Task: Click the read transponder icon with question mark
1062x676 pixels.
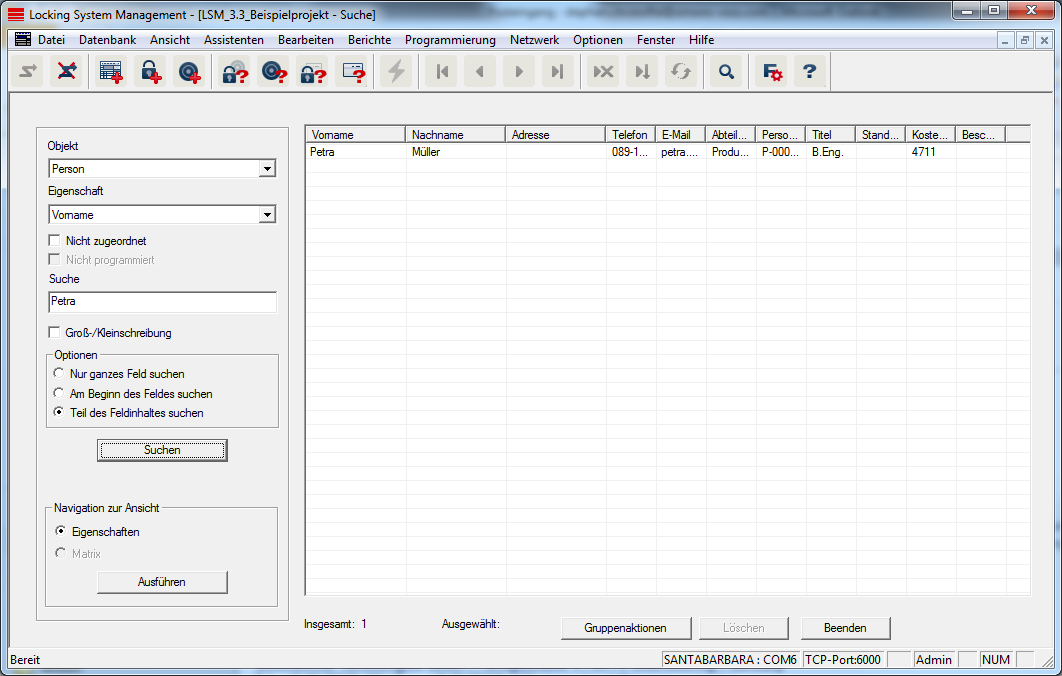Action: point(273,72)
